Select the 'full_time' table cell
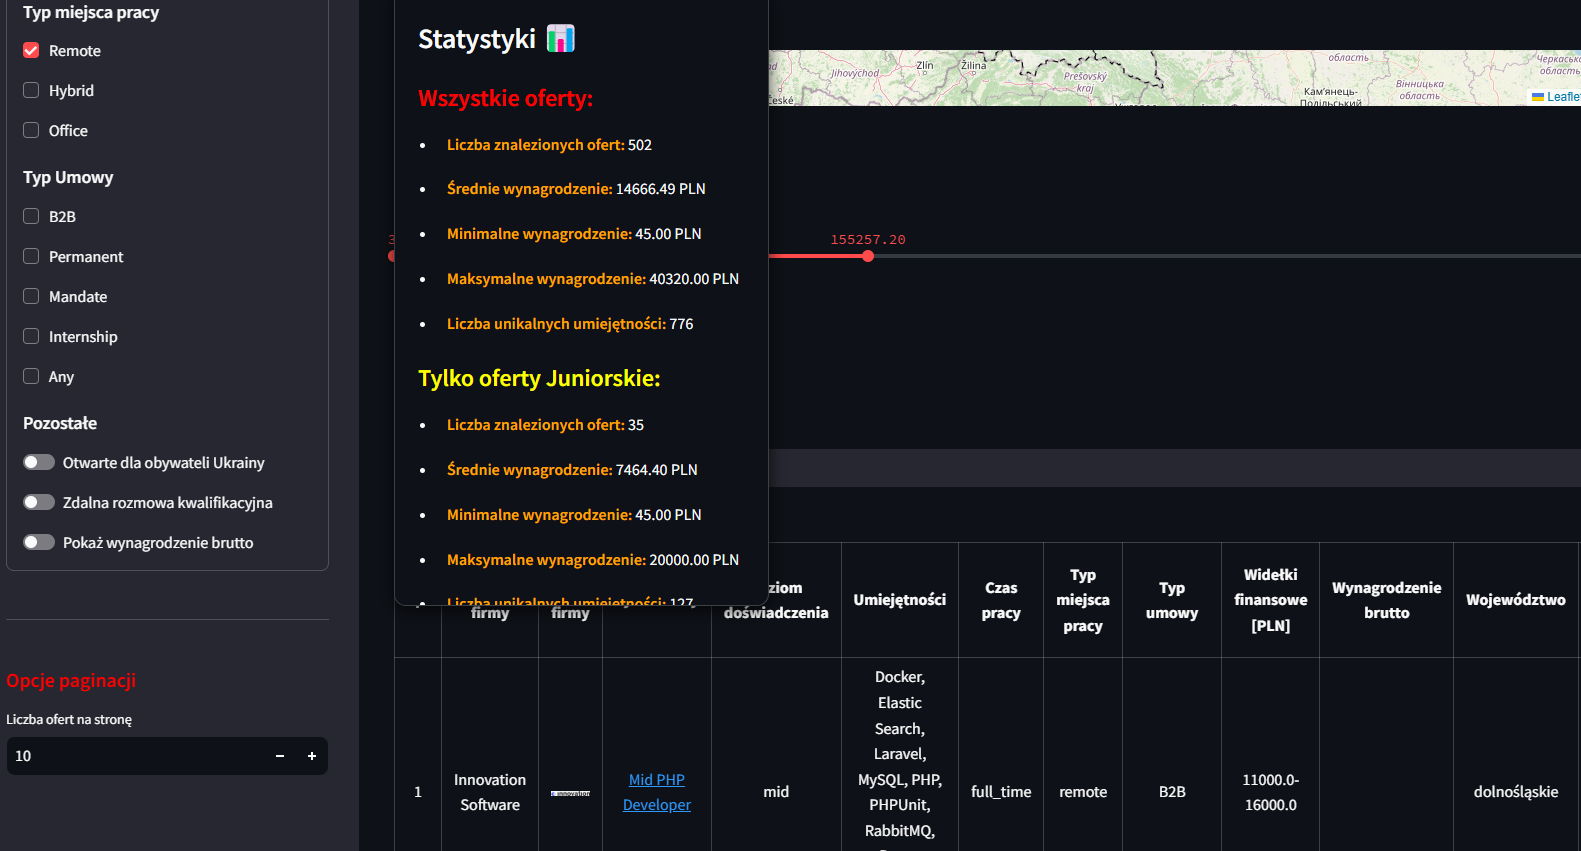Image resolution: width=1581 pixels, height=851 pixels. tap(1001, 792)
